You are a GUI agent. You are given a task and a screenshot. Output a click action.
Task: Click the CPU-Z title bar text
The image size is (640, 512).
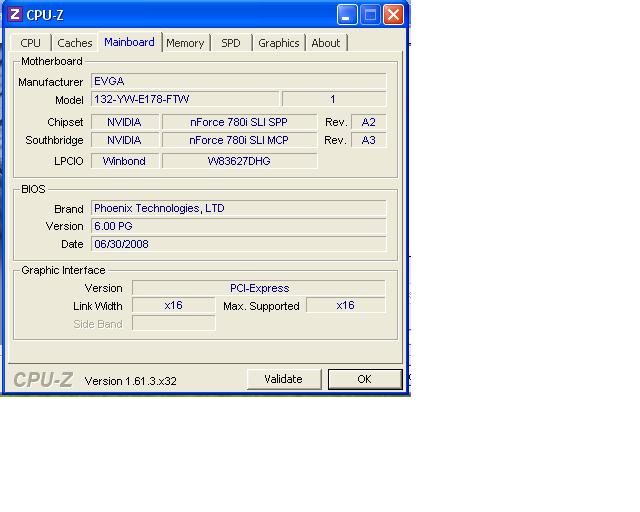click(45, 15)
